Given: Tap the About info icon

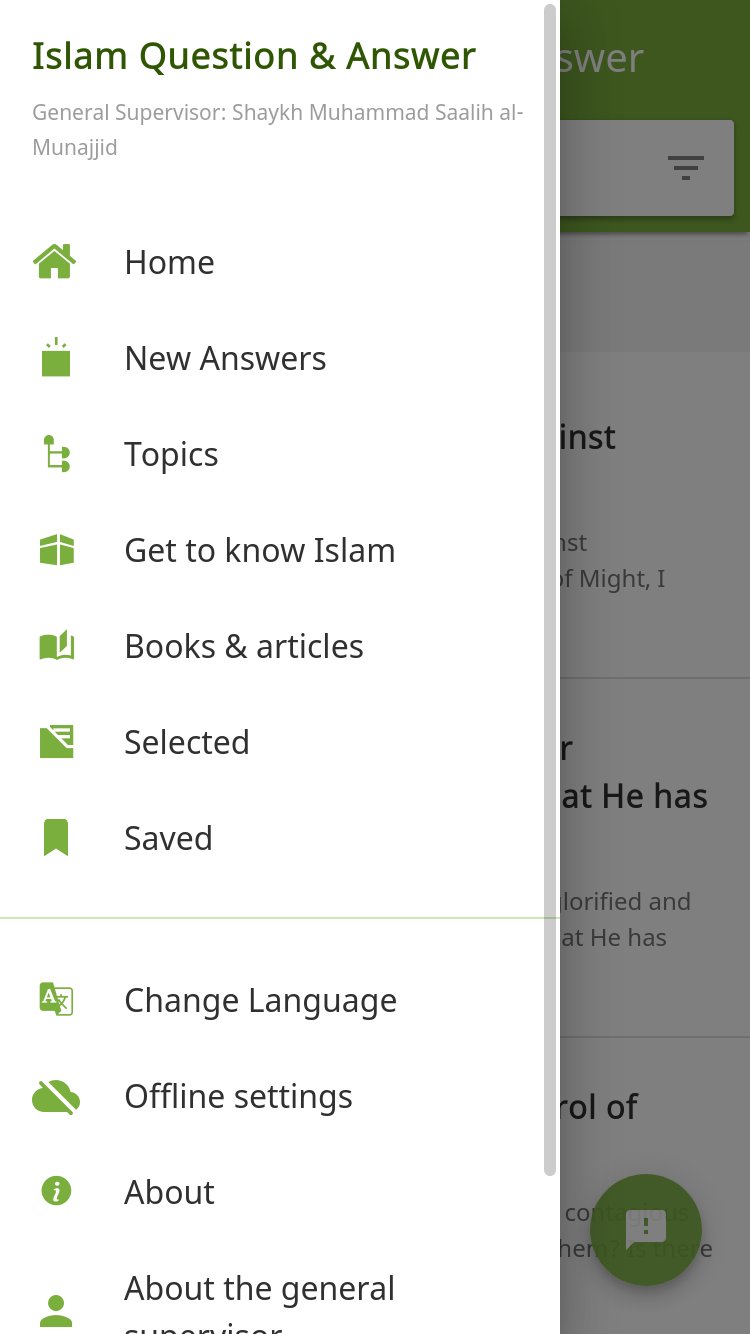Looking at the screenshot, I should tap(56, 1192).
